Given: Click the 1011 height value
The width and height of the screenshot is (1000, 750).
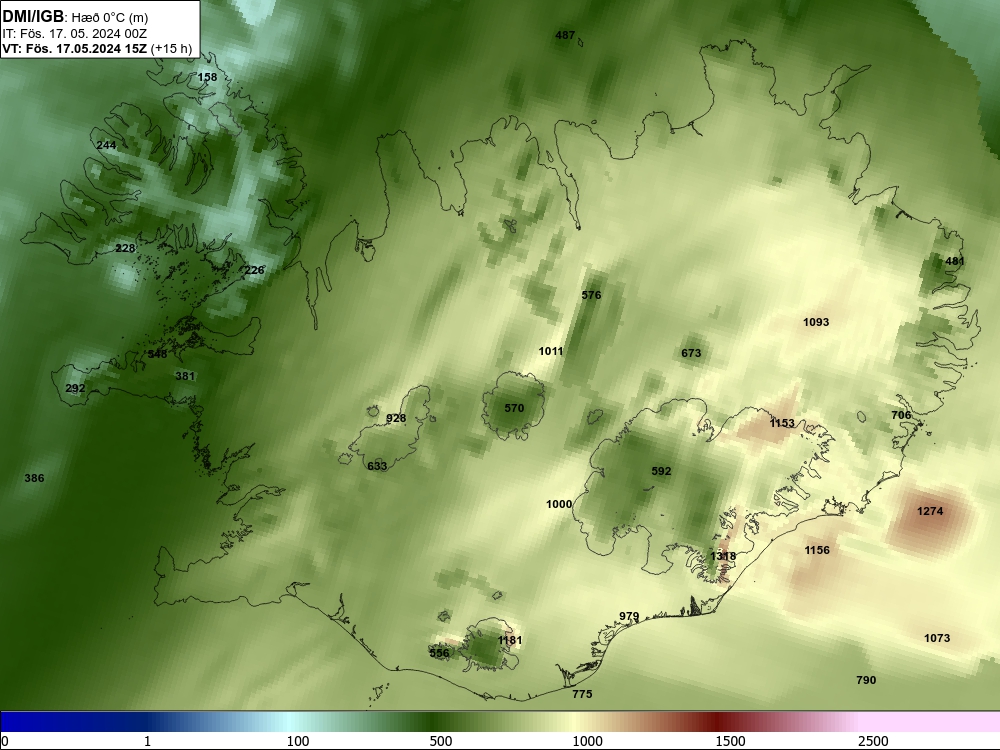Looking at the screenshot, I should 551,351.
